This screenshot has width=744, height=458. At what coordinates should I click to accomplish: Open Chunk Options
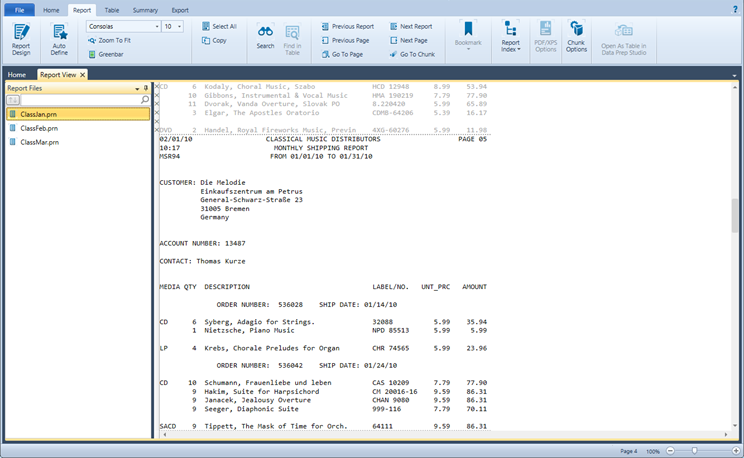pyautogui.click(x=576, y=38)
